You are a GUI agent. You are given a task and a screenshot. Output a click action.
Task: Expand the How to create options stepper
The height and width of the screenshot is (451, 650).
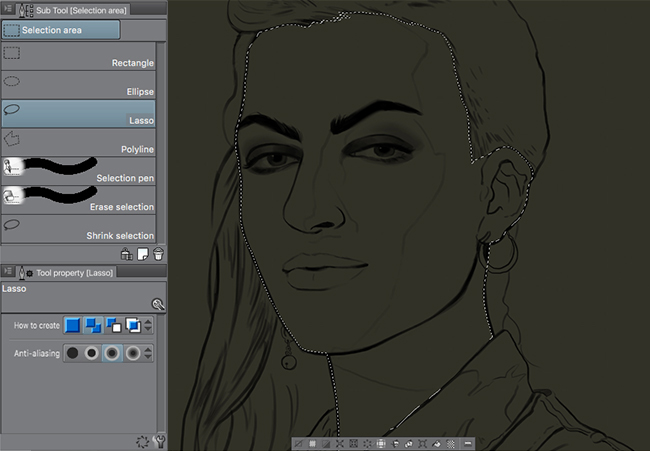(148, 325)
